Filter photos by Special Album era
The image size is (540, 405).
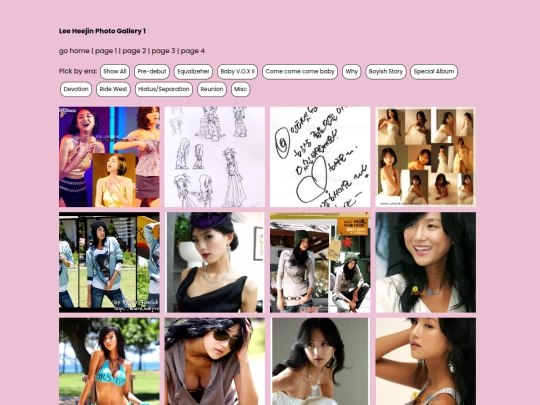tap(434, 72)
